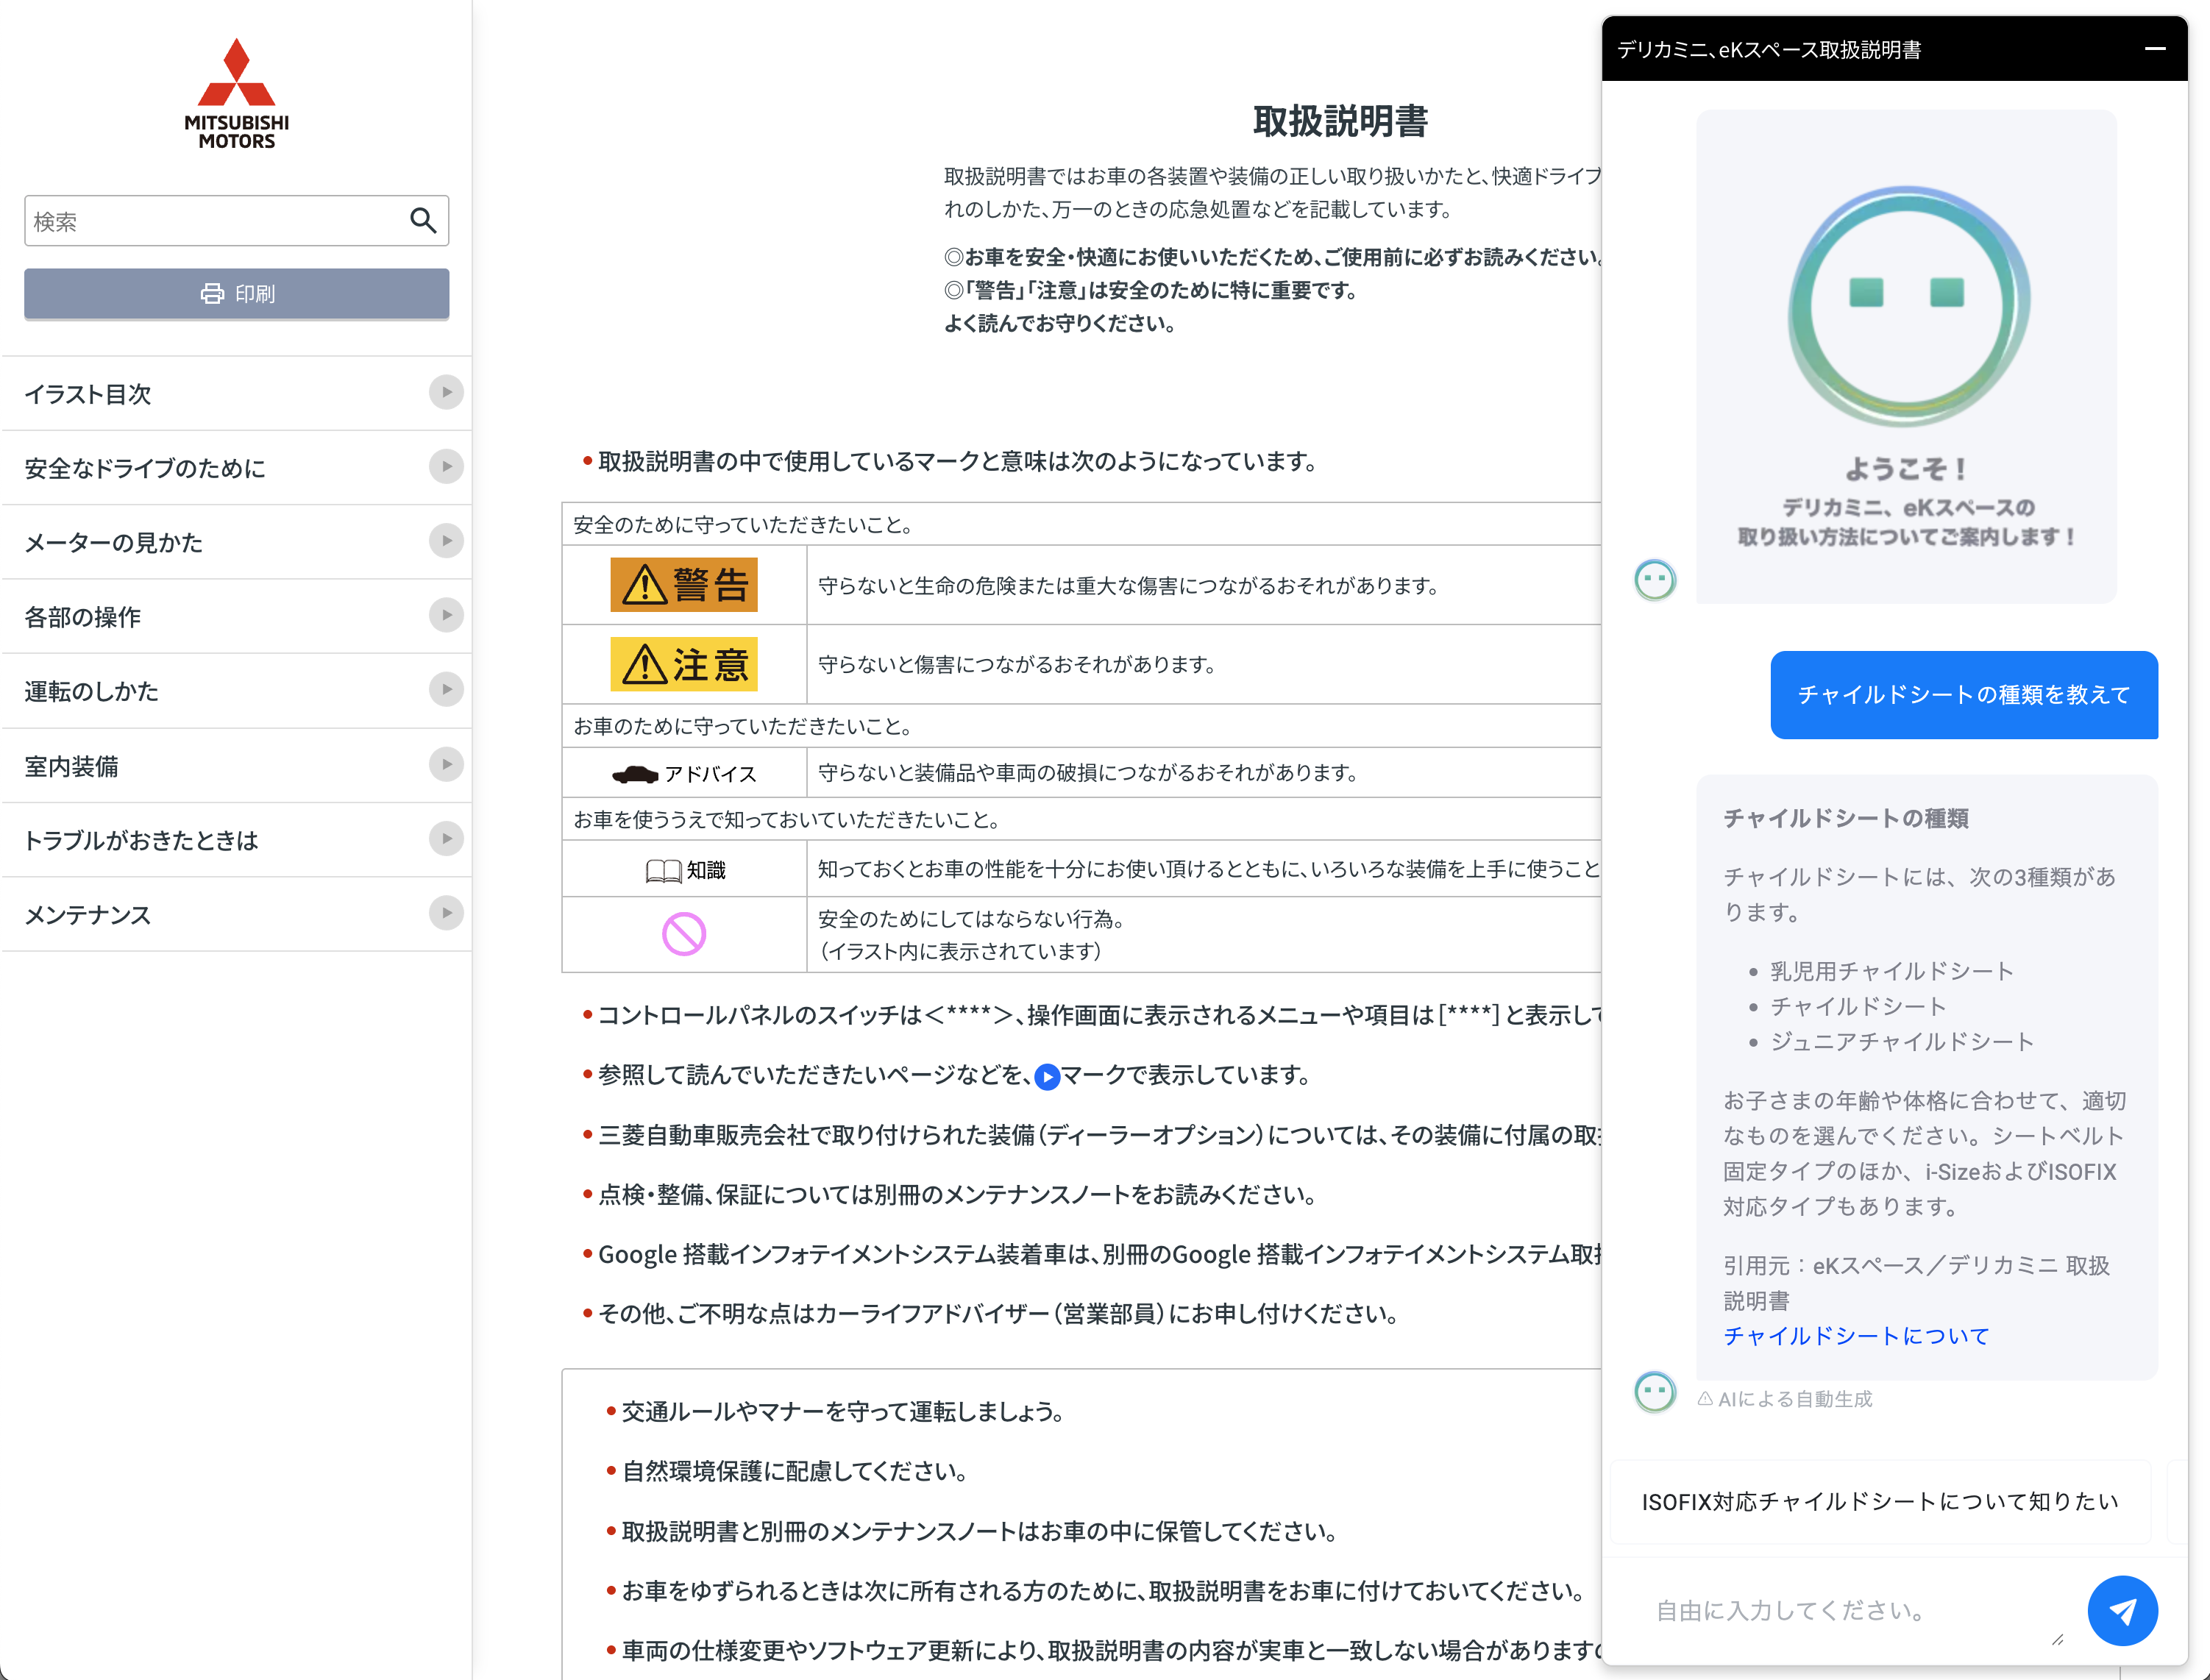Expand the 室内装備 arrow
2210x1680 pixels.
point(446,764)
